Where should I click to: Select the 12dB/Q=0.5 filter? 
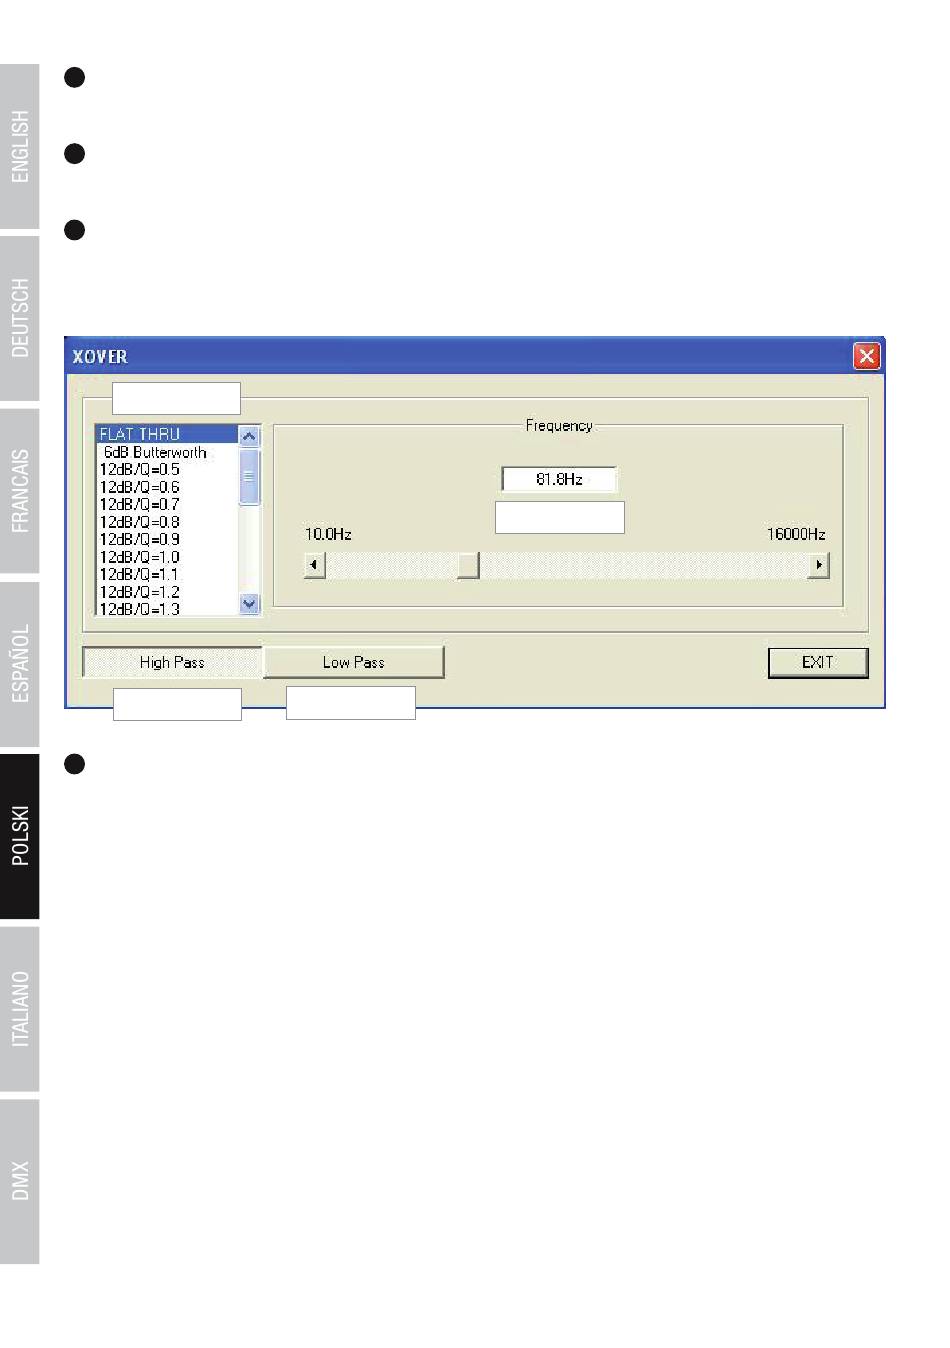140,469
